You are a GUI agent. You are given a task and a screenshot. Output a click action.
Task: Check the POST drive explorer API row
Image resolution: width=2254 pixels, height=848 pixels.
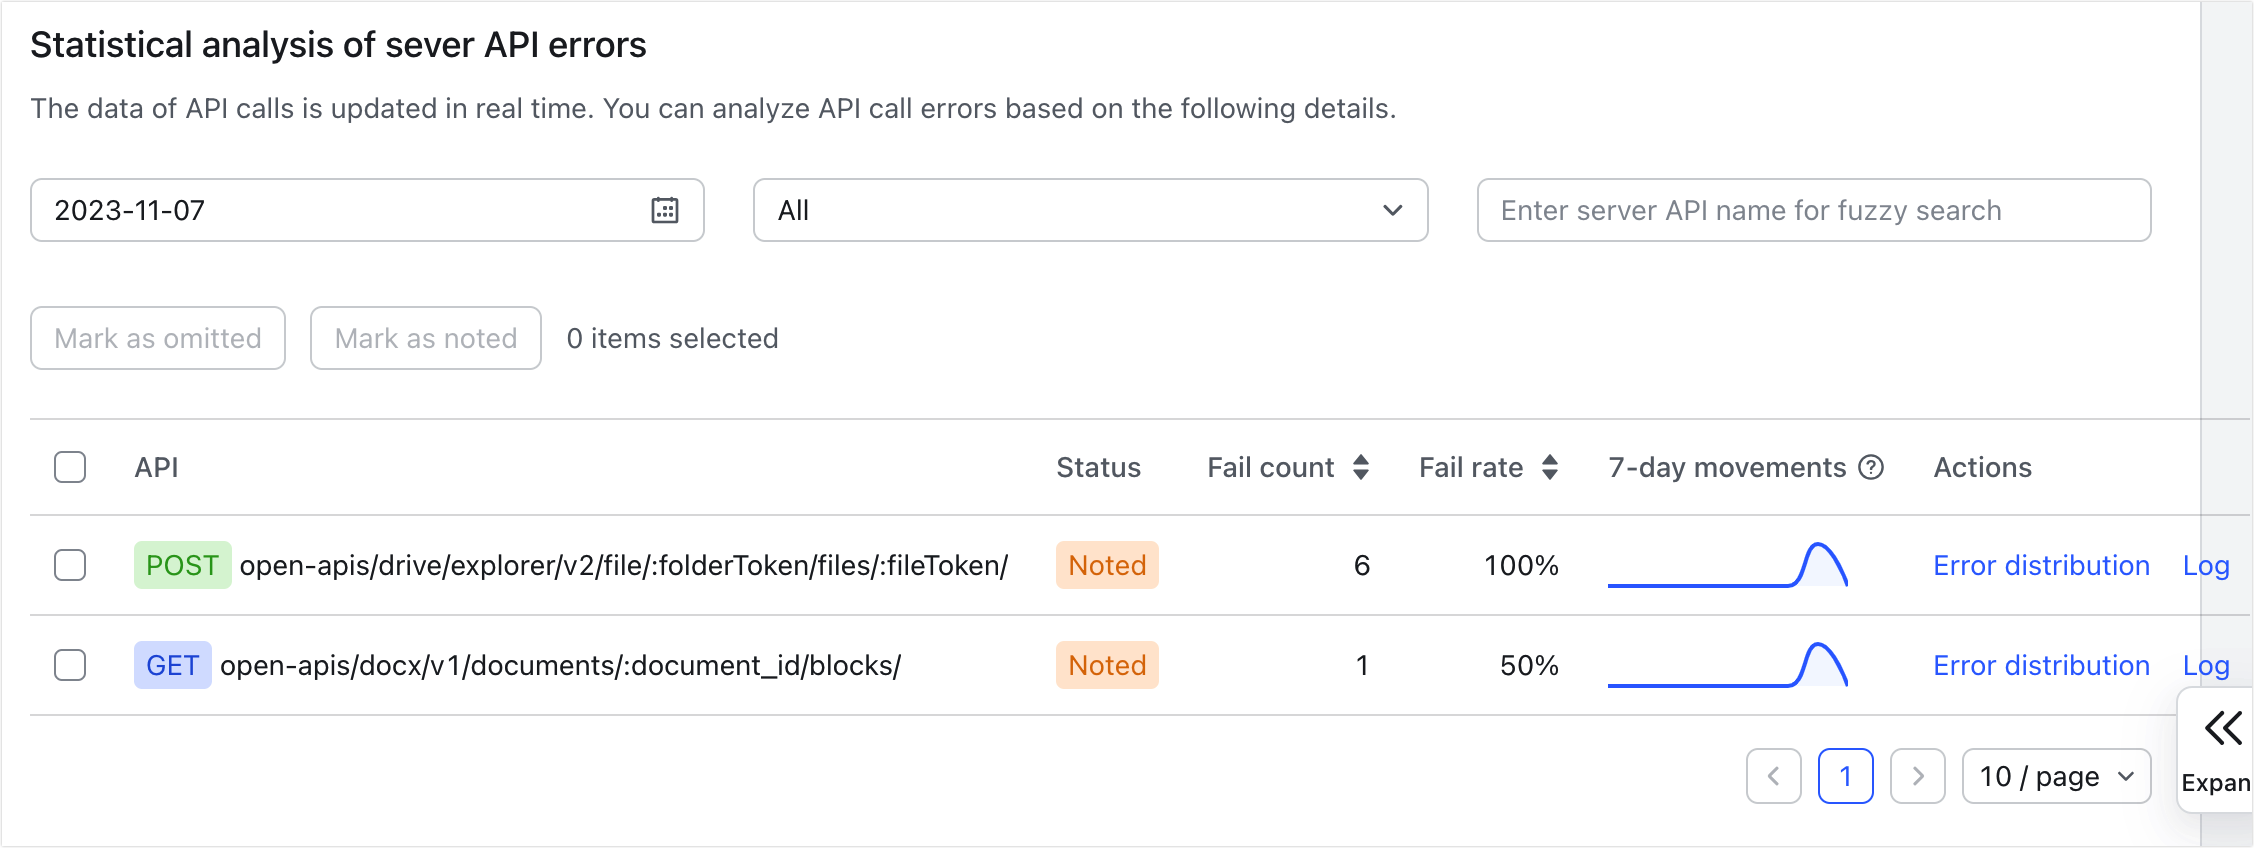click(70, 565)
